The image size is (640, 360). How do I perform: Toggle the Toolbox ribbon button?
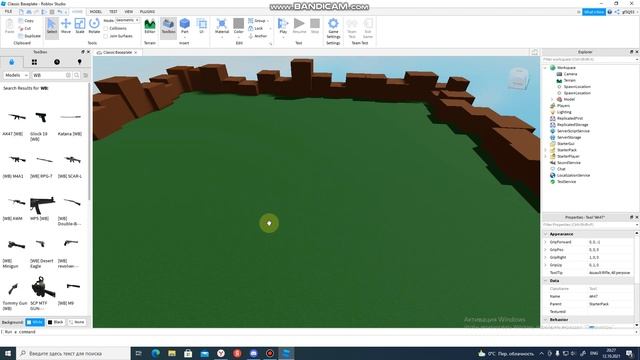(168, 27)
